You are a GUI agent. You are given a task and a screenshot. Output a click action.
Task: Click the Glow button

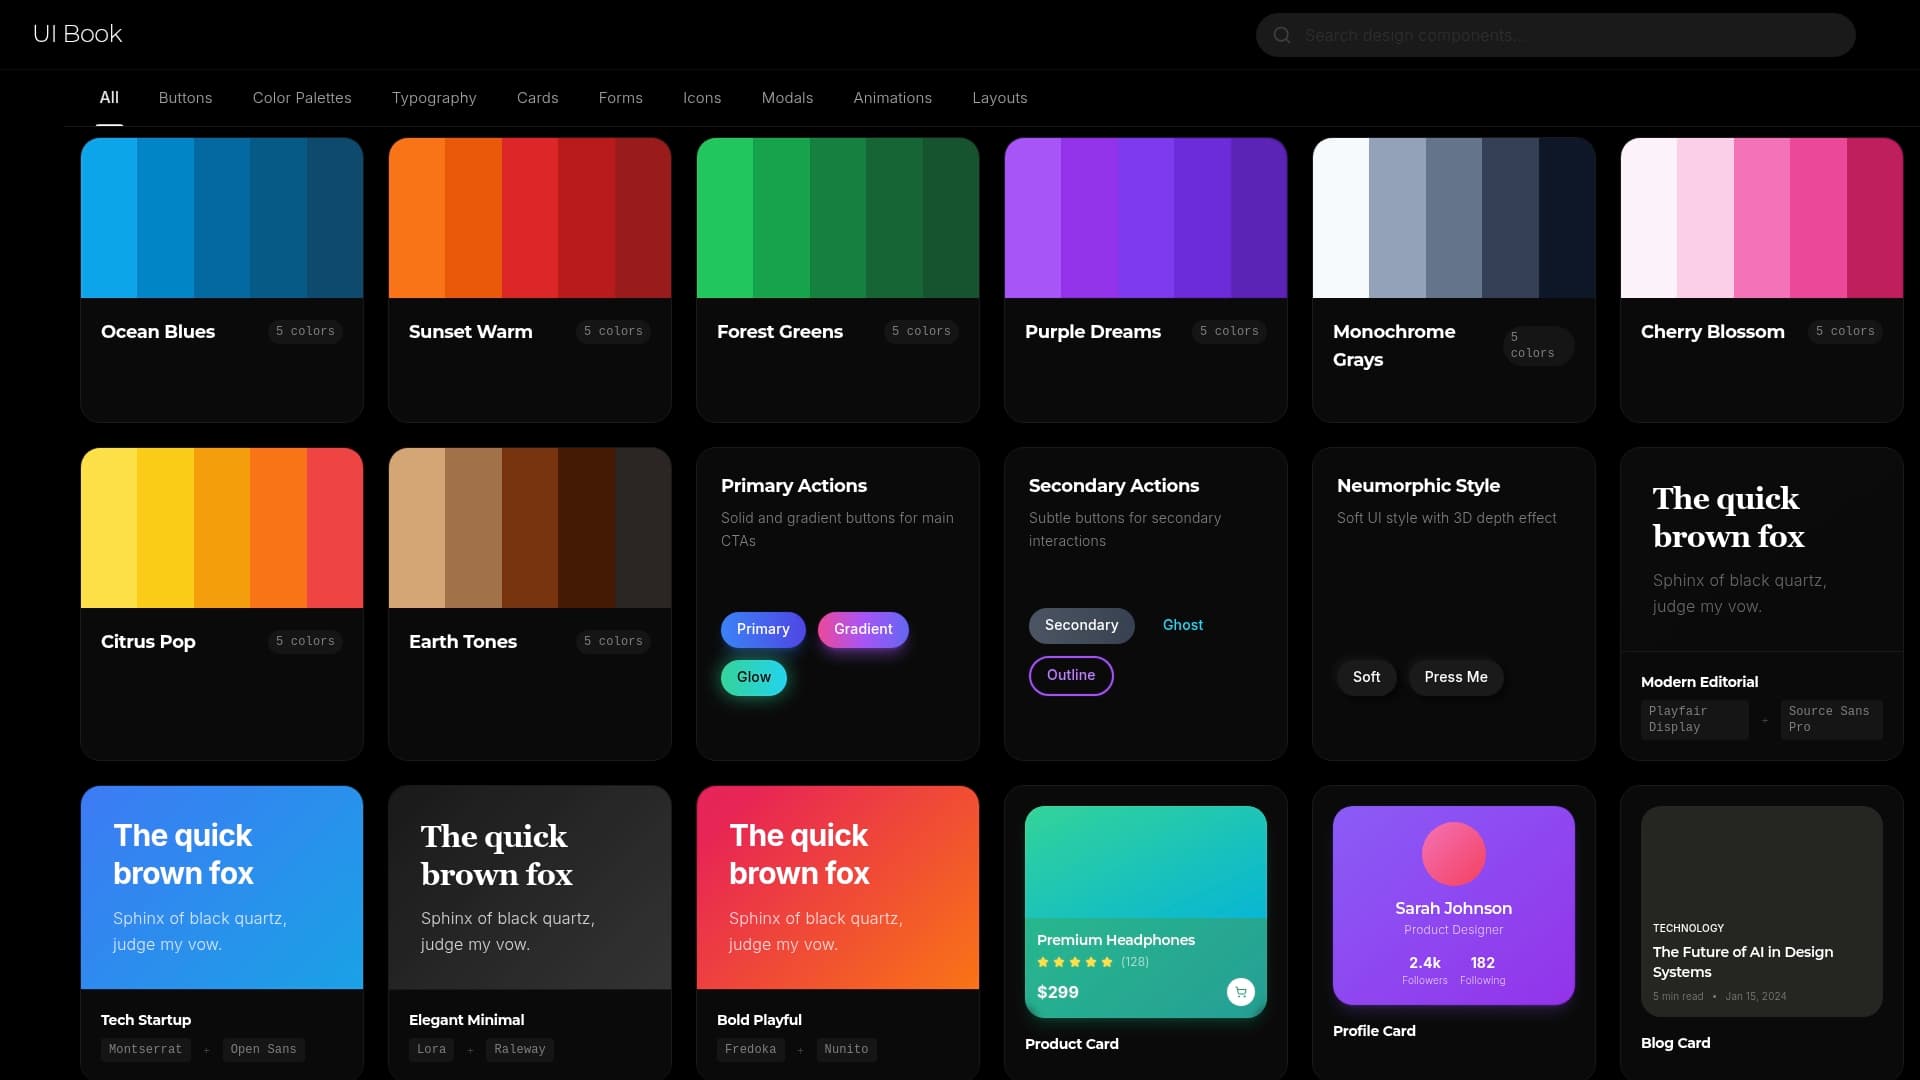tap(753, 677)
